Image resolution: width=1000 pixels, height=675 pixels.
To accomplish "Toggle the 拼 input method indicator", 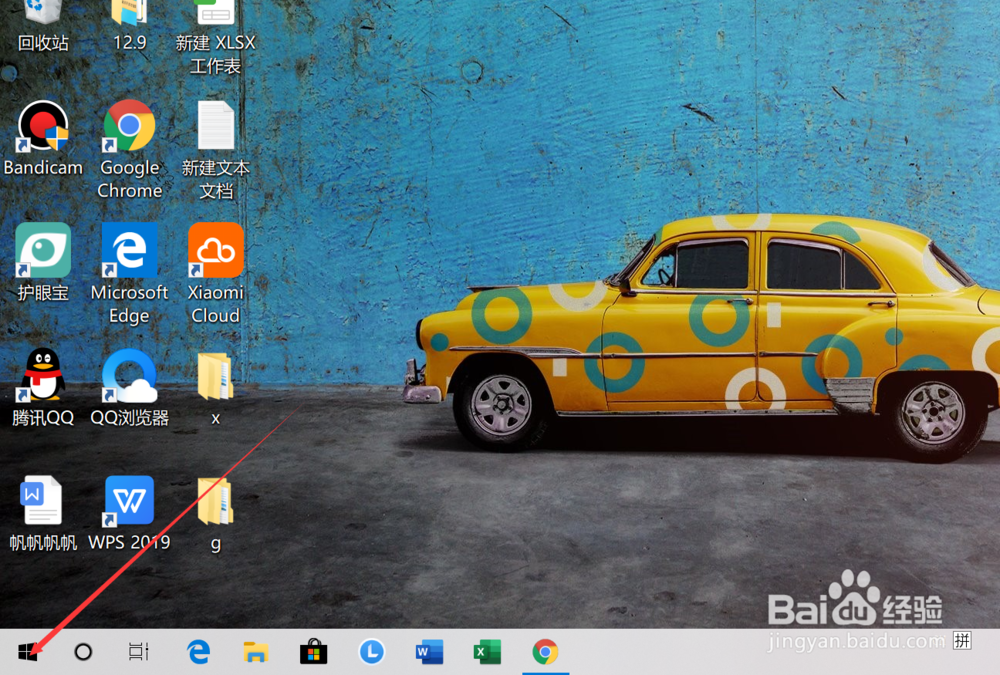I will pos(962,640).
